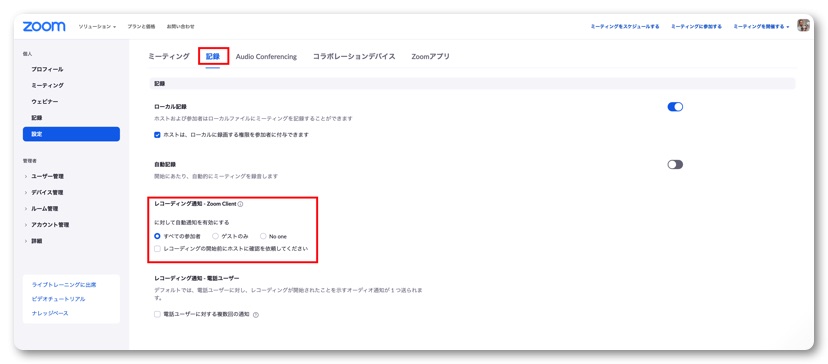Click に対して自動通知を有効にする text
This screenshot has width=828, height=364.
[x=192, y=222]
